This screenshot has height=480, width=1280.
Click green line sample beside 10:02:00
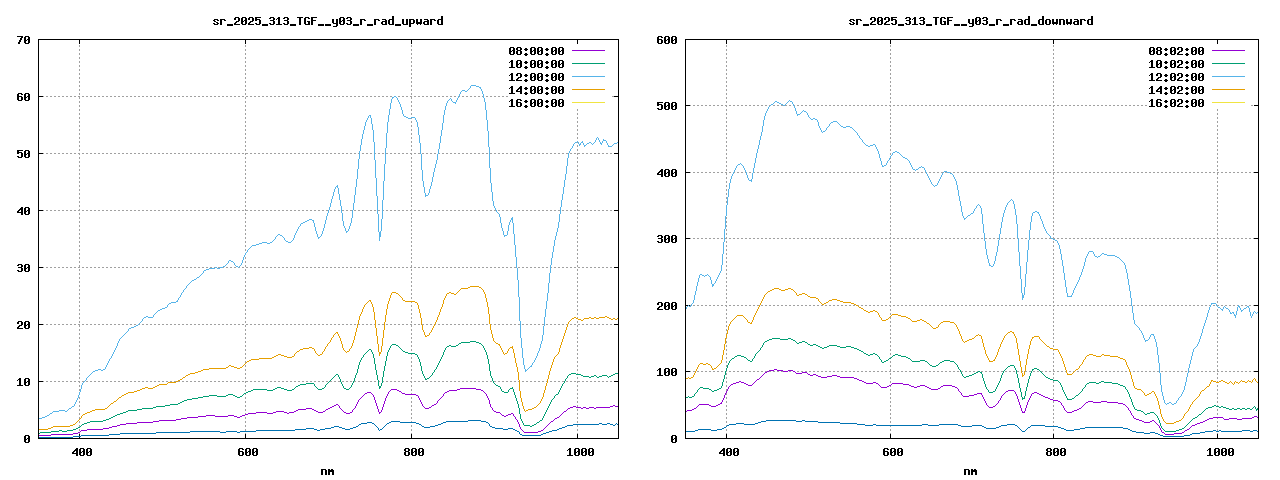(1229, 64)
